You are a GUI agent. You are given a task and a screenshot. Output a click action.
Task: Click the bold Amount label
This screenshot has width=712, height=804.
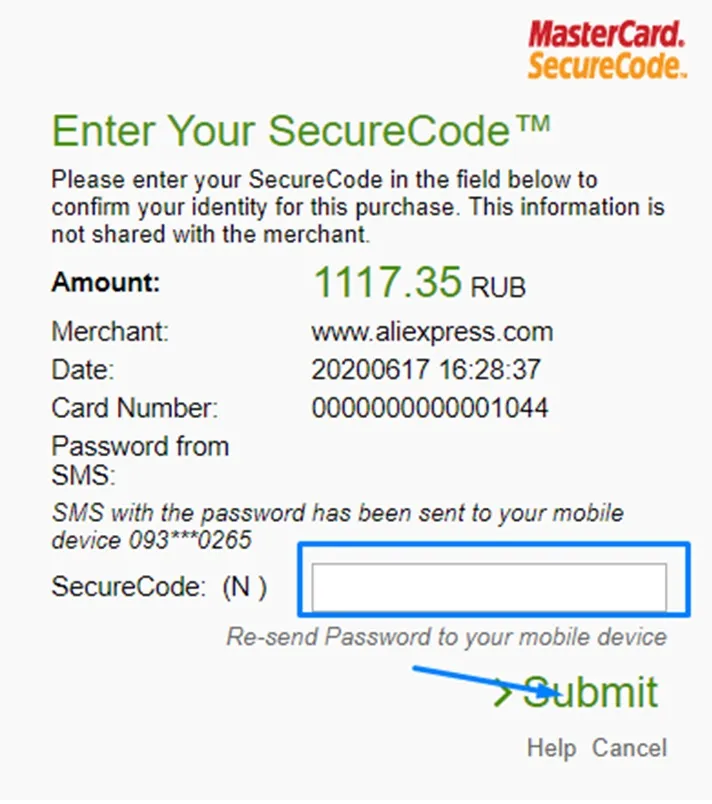pyautogui.click(x=105, y=283)
